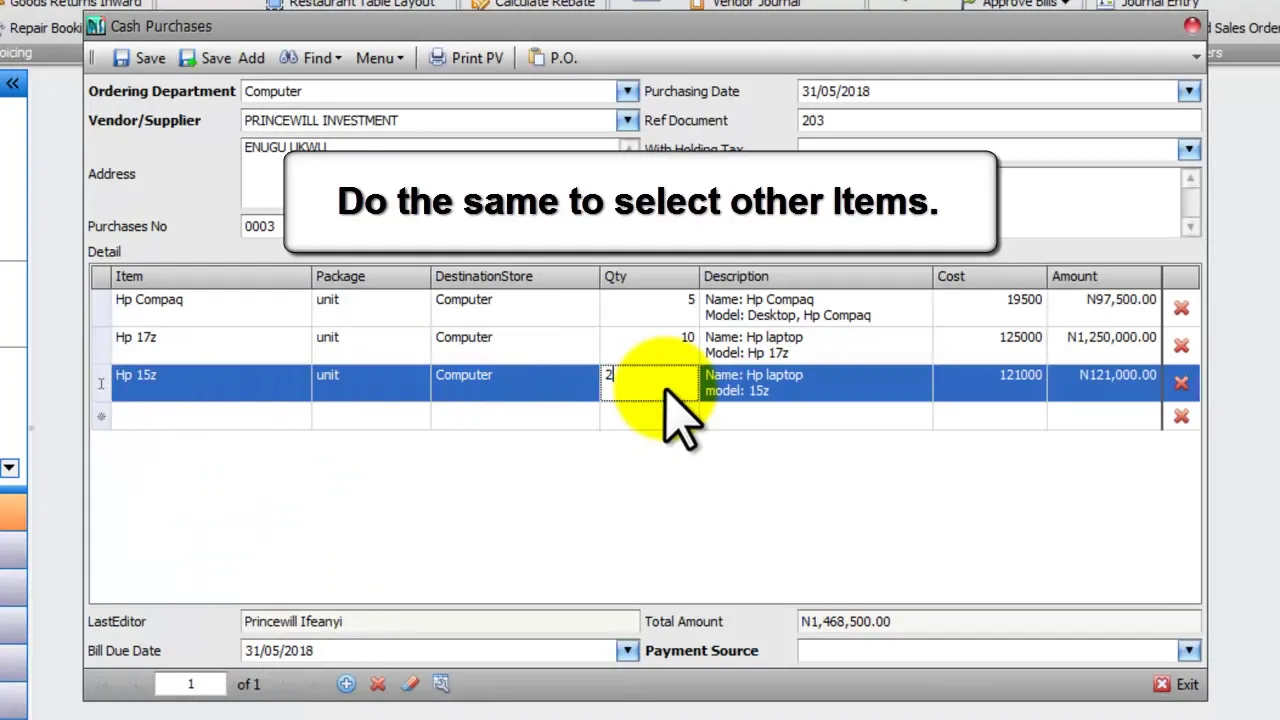Click the Bill Due Date field 31/05/2018

coord(429,651)
